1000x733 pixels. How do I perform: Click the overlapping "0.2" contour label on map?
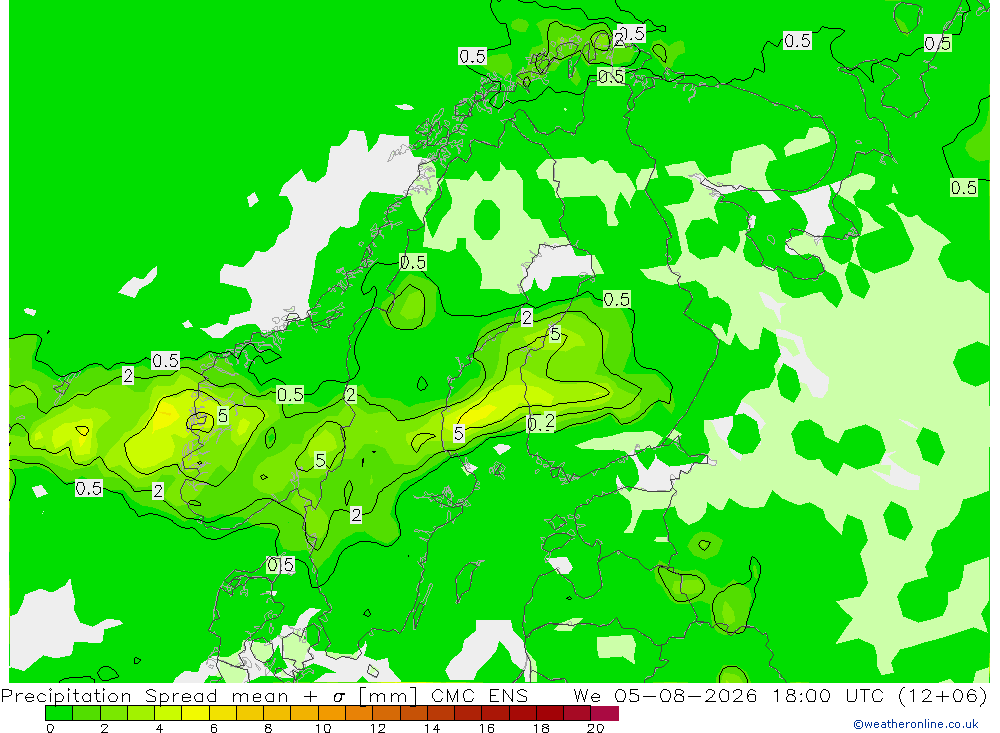(x=541, y=422)
